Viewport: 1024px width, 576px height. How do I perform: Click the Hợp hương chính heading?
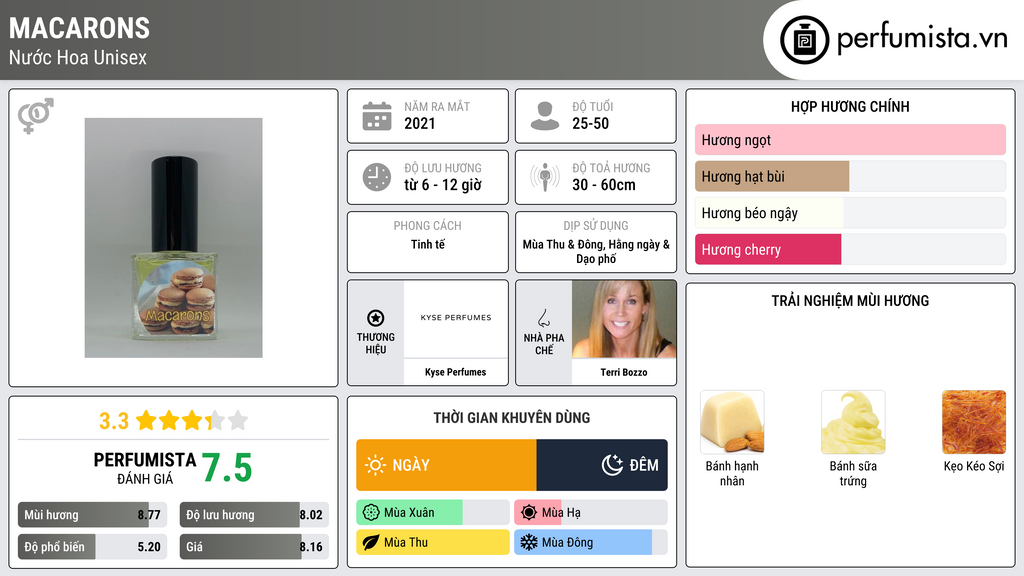[x=850, y=106]
